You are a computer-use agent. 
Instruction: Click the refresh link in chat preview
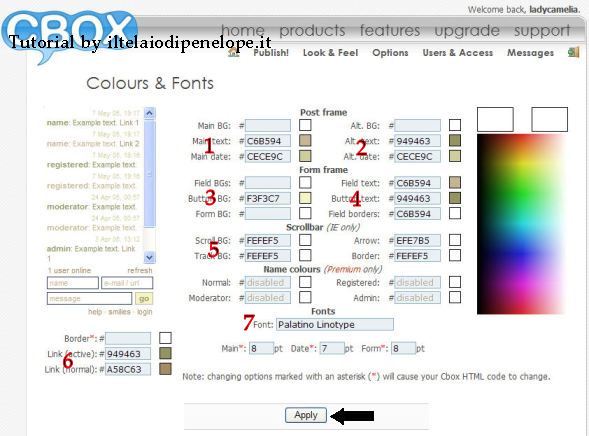(x=140, y=270)
